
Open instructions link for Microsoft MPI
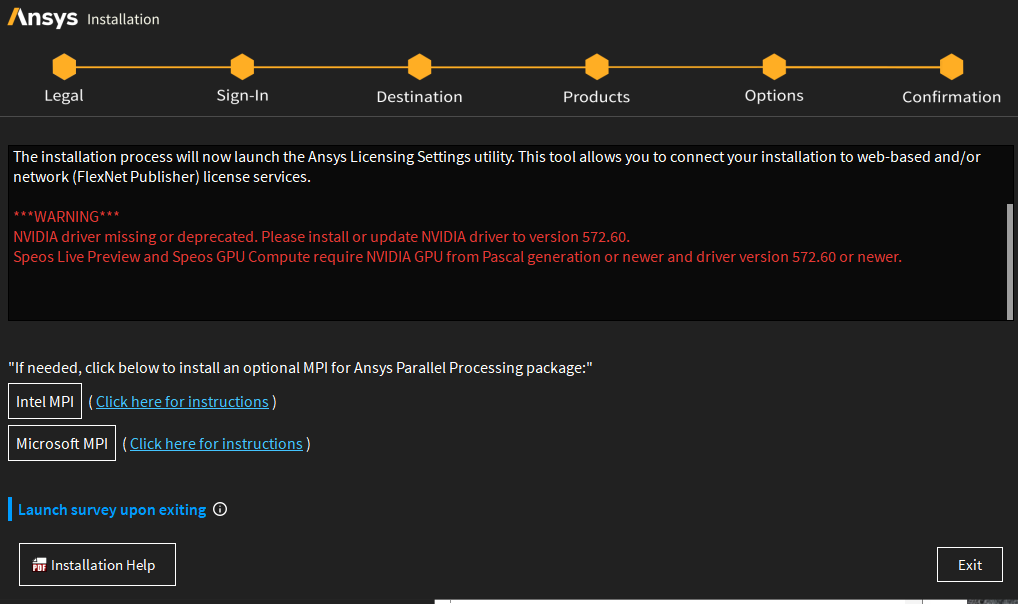(216, 444)
